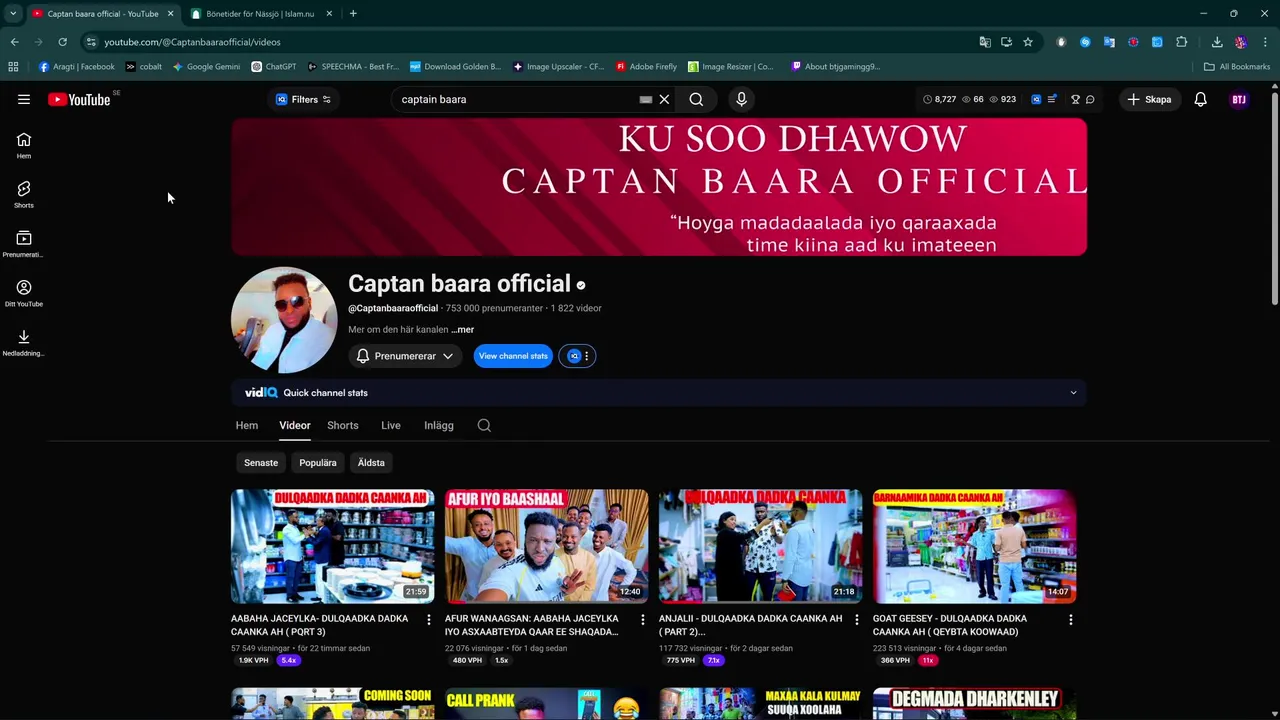Open the Chrome profile avatar

[x=1241, y=42]
